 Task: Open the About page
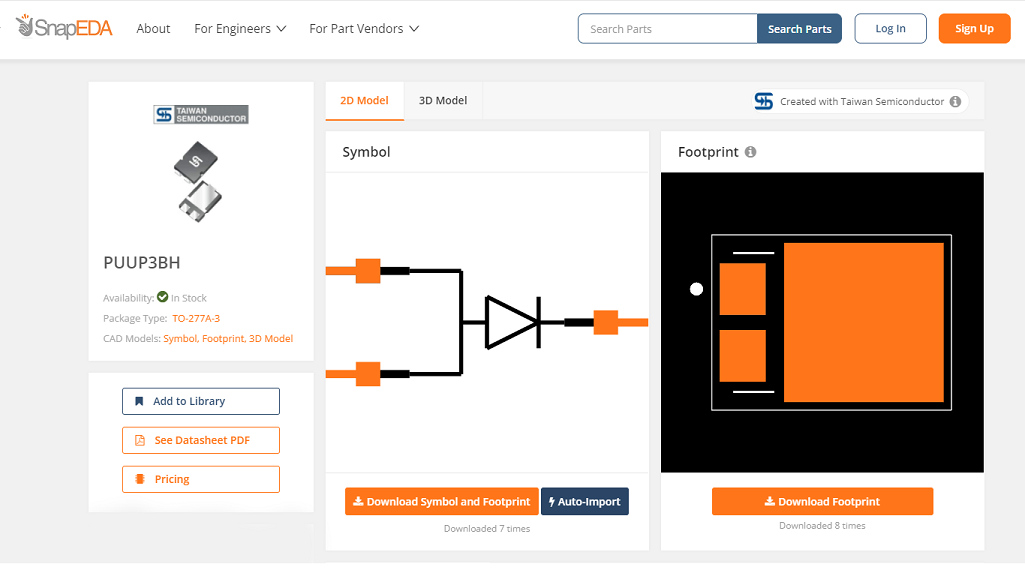click(x=153, y=29)
